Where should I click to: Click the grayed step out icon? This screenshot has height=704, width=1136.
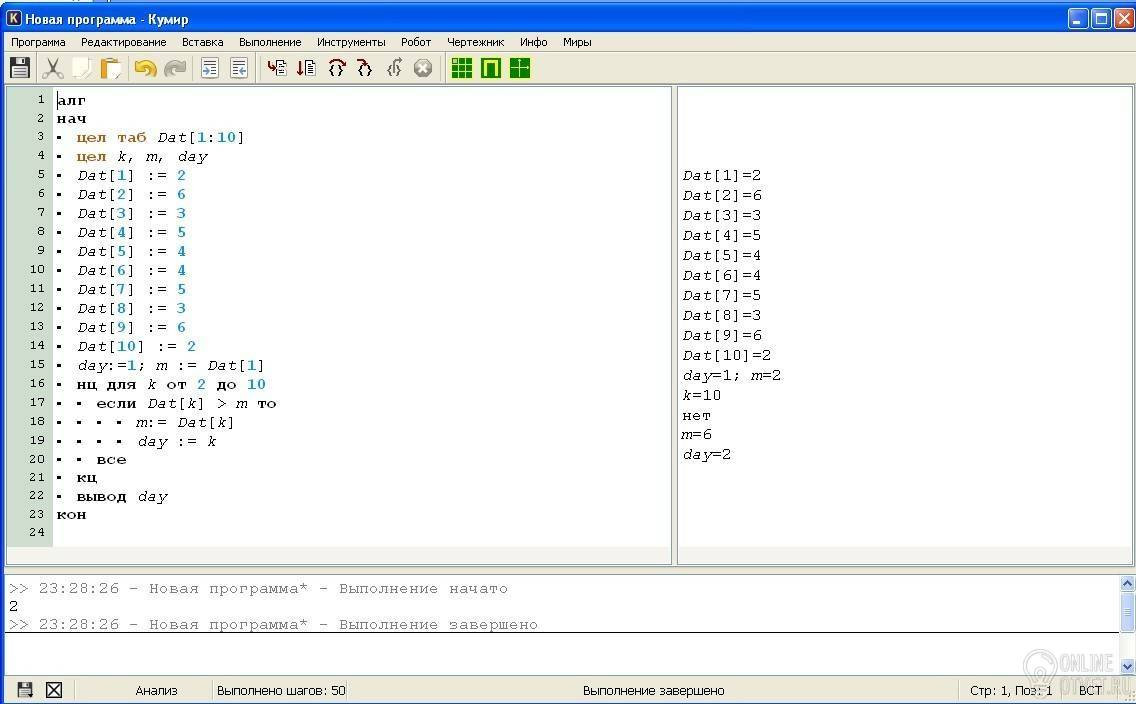coord(394,68)
